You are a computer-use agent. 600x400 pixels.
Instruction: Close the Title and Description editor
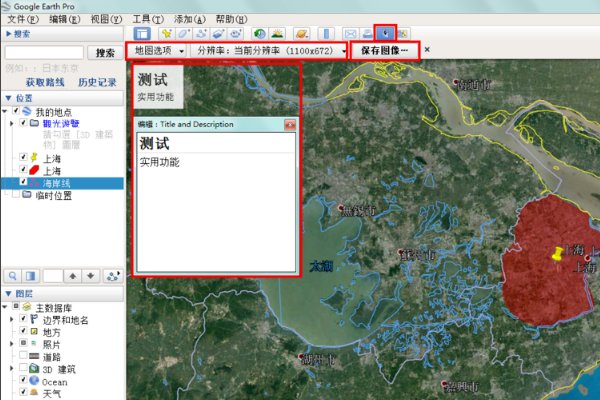(290, 125)
